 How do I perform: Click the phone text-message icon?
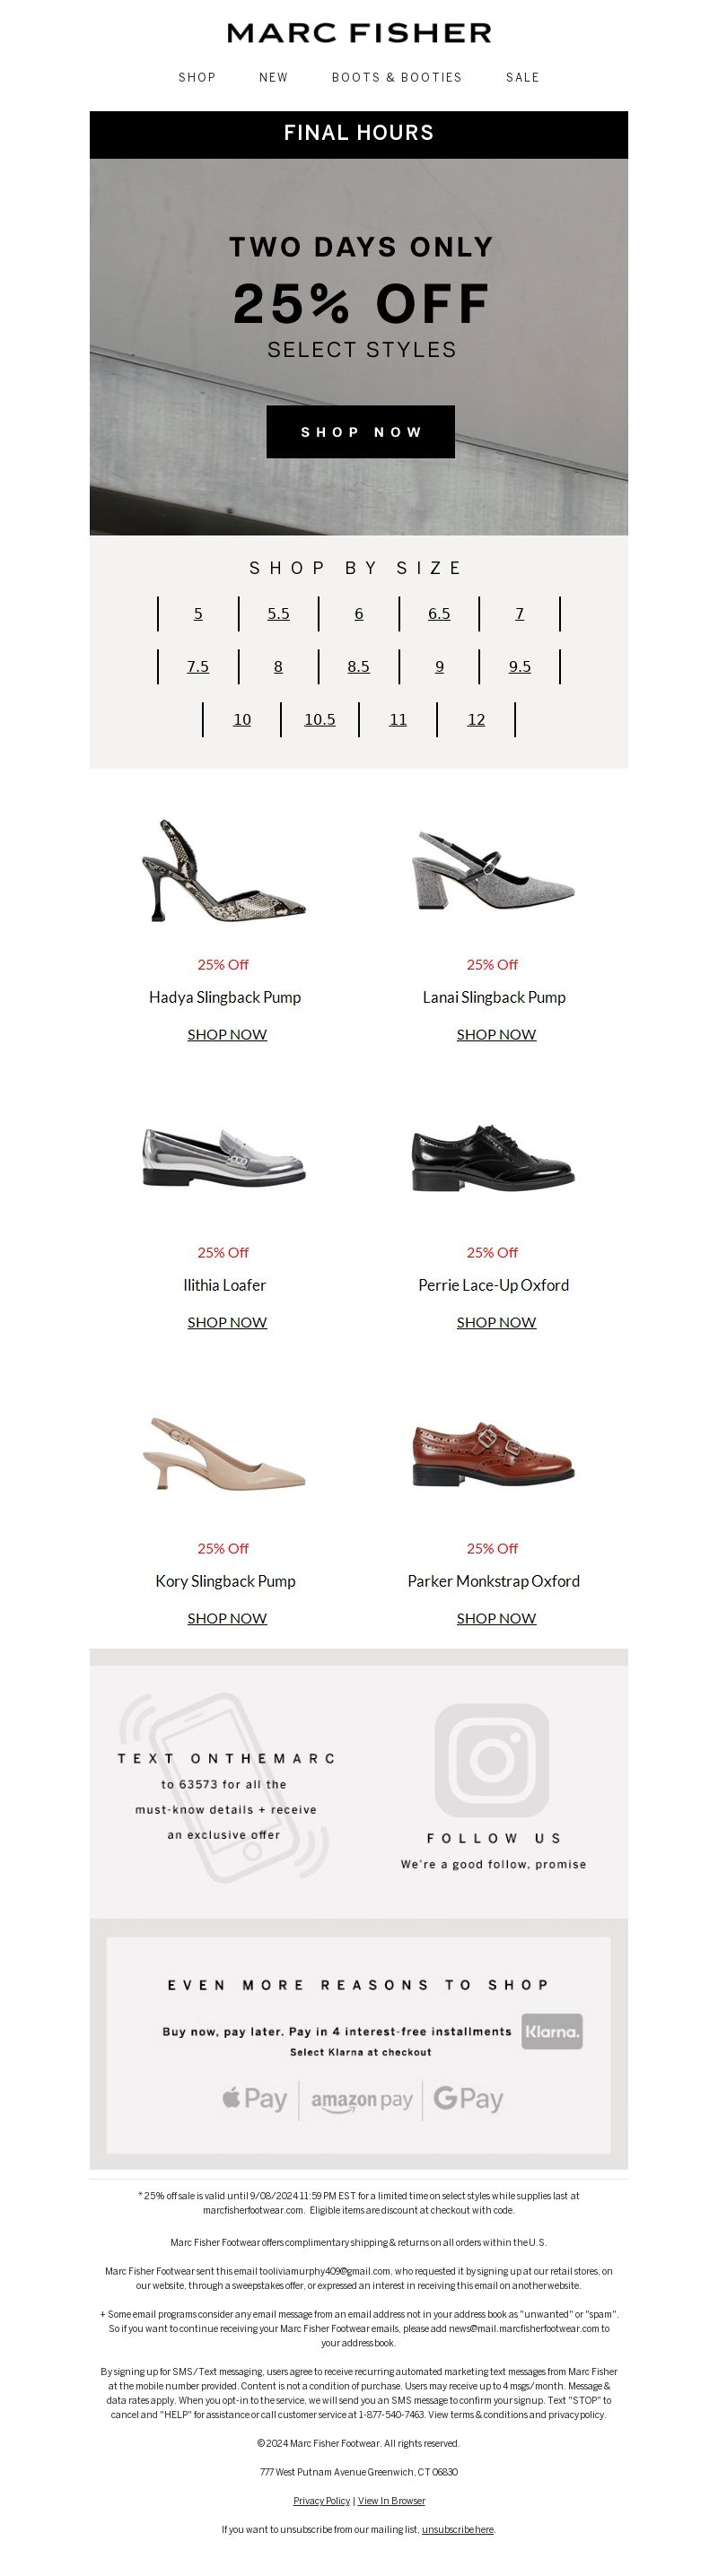tap(224, 1788)
